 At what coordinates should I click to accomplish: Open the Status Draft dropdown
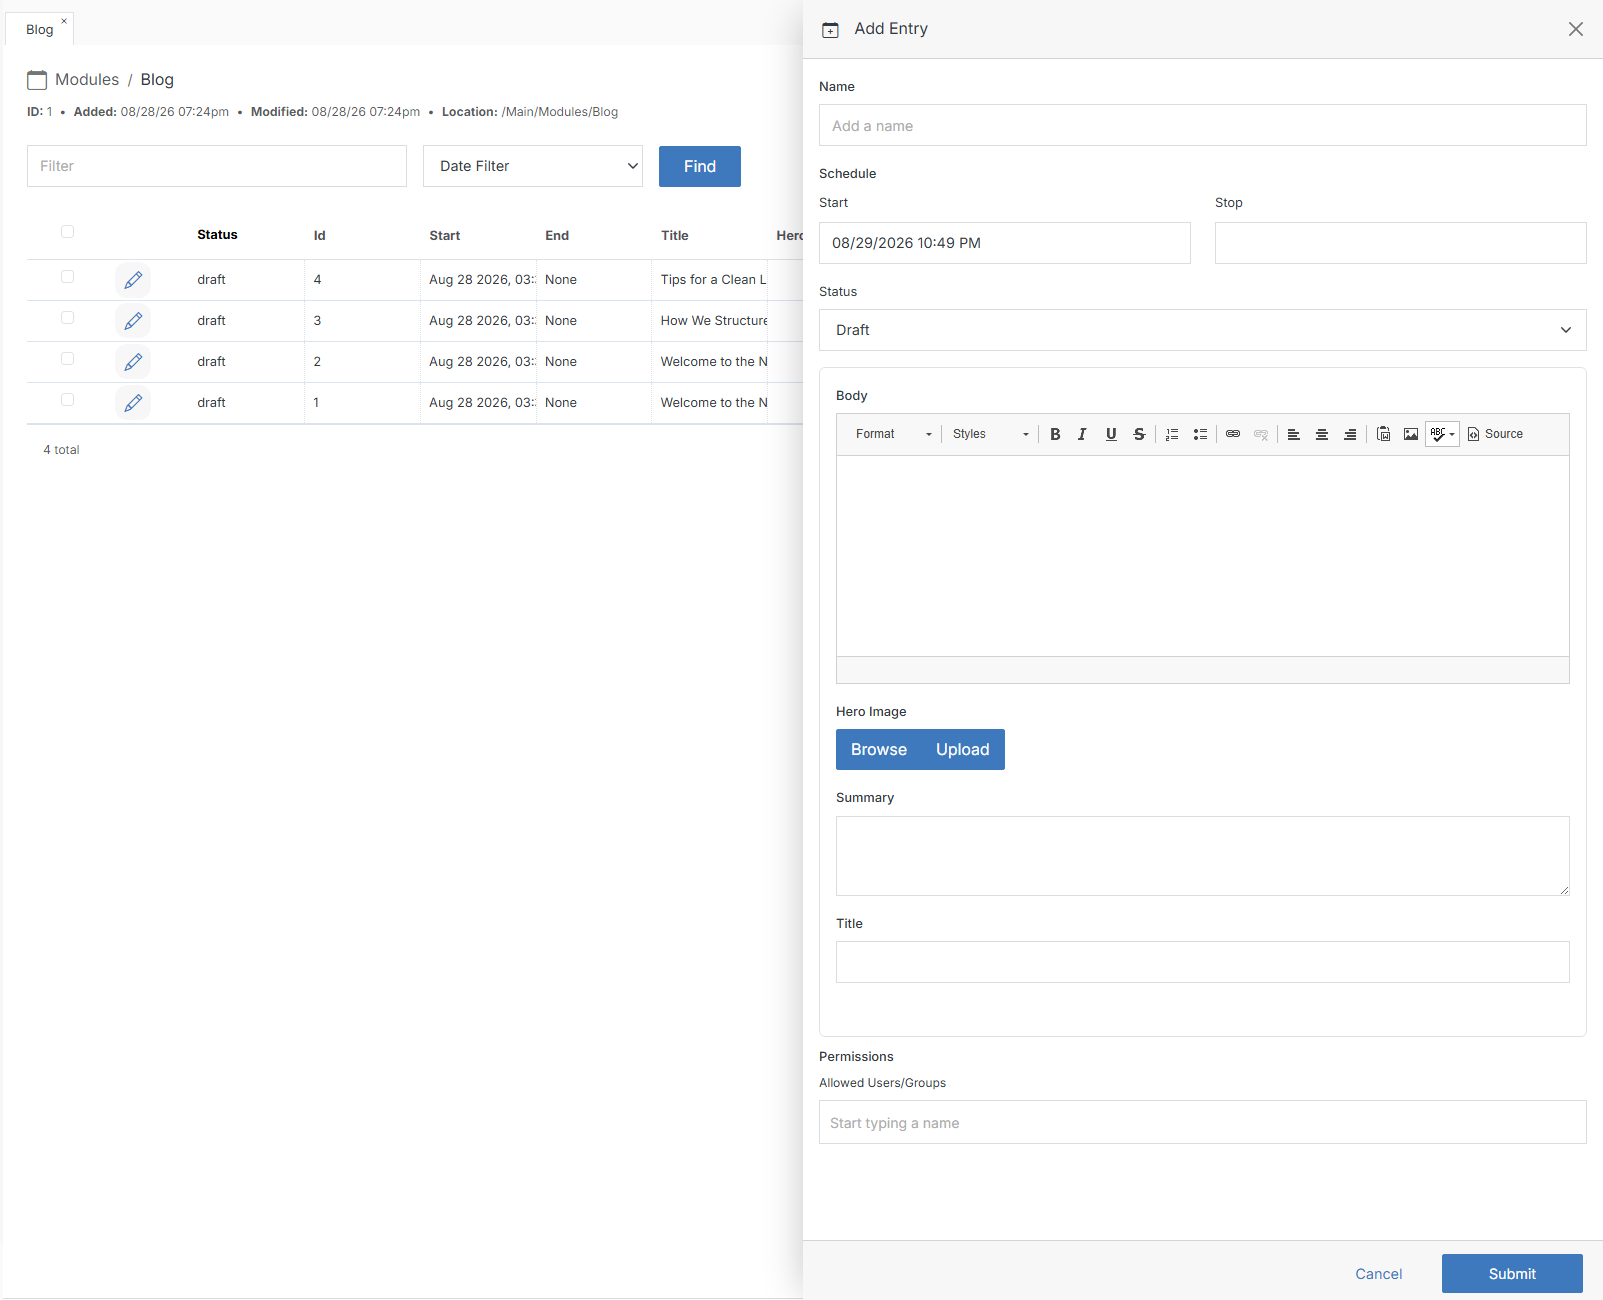coord(1202,330)
